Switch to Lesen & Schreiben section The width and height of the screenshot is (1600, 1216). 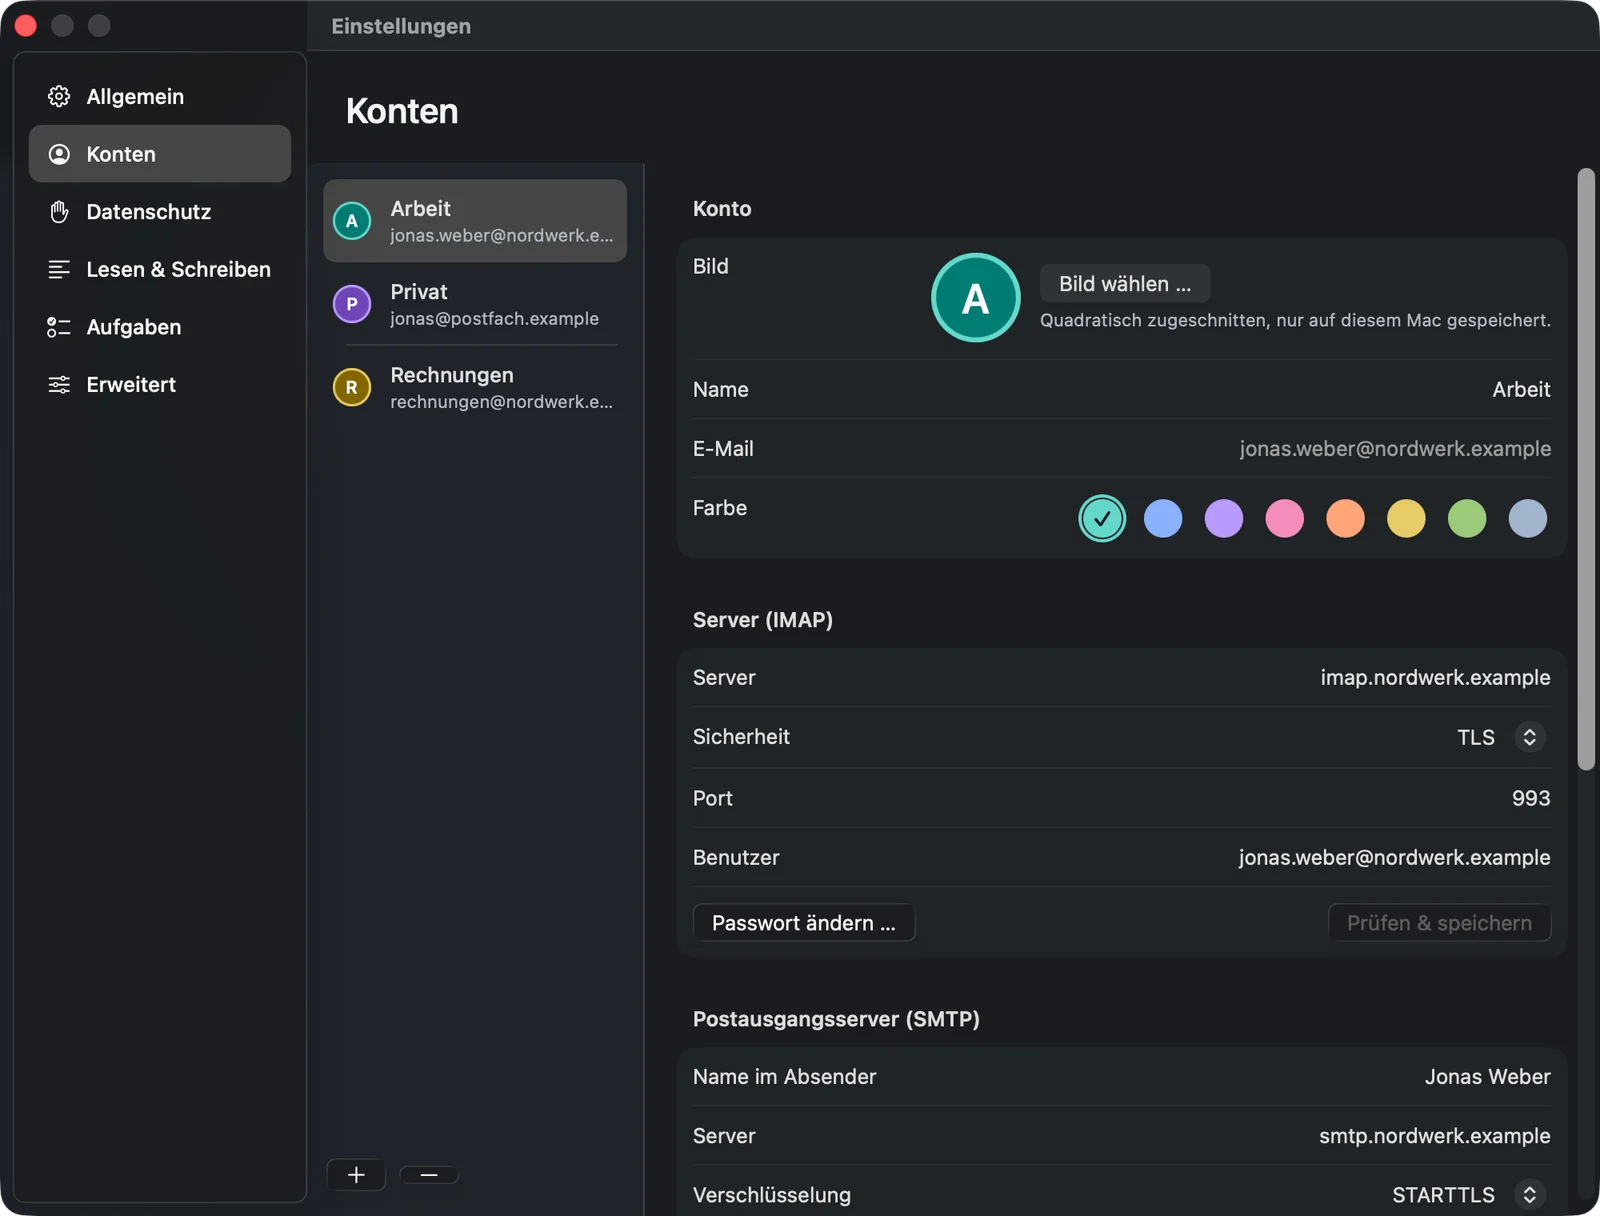pos(160,269)
